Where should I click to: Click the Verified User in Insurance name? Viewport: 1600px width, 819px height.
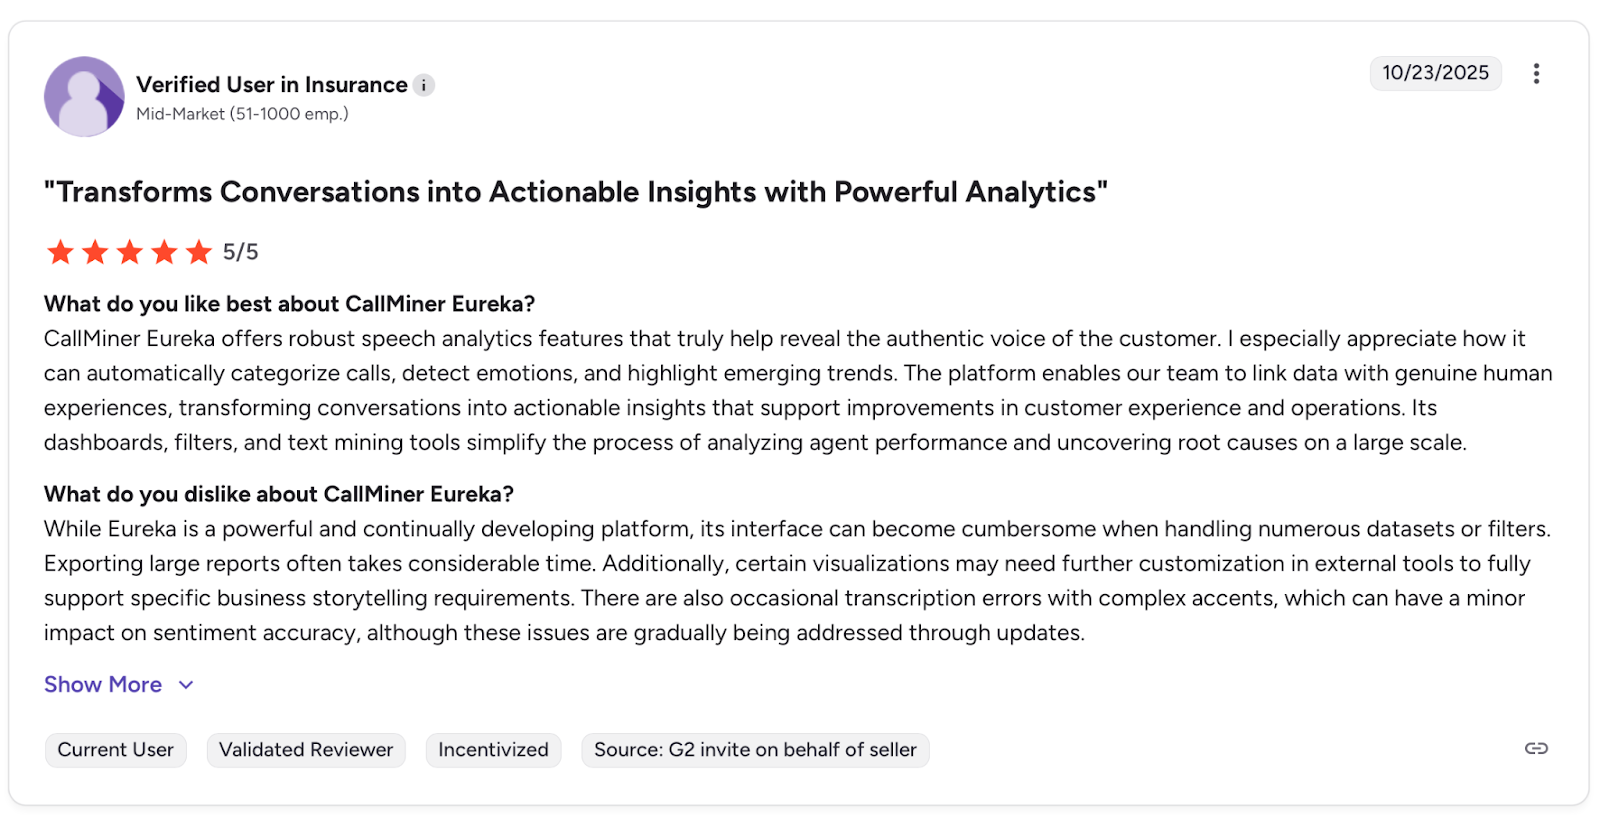coord(272,85)
